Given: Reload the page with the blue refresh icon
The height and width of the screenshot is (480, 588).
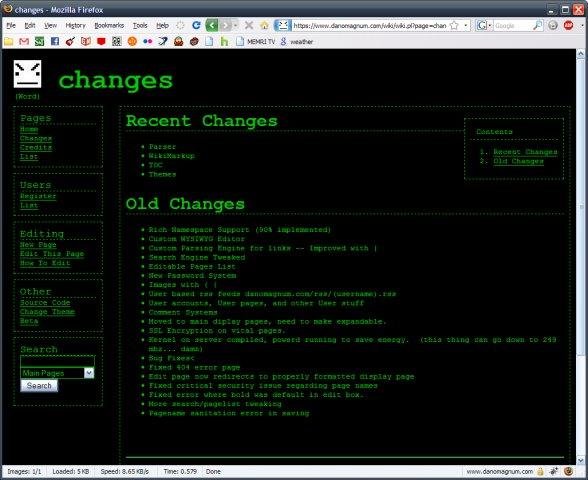Looking at the screenshot, I should click(196, 26).
